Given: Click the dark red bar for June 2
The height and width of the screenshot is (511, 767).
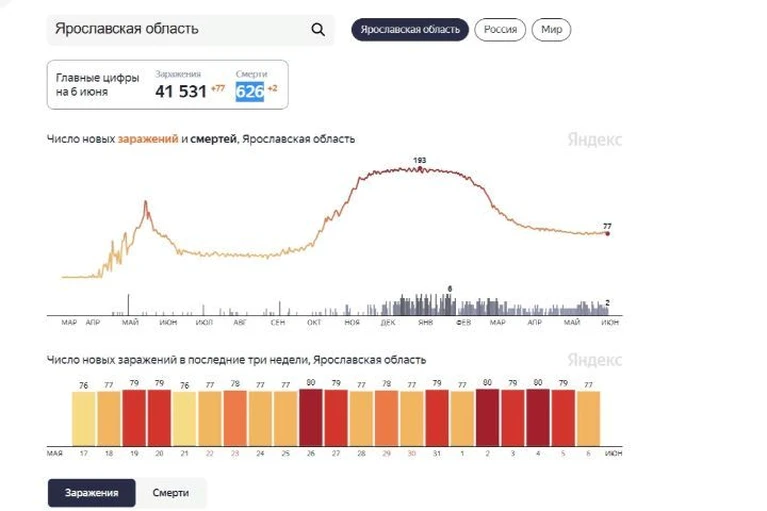Looking at the screenshot, I should [487, 417].
